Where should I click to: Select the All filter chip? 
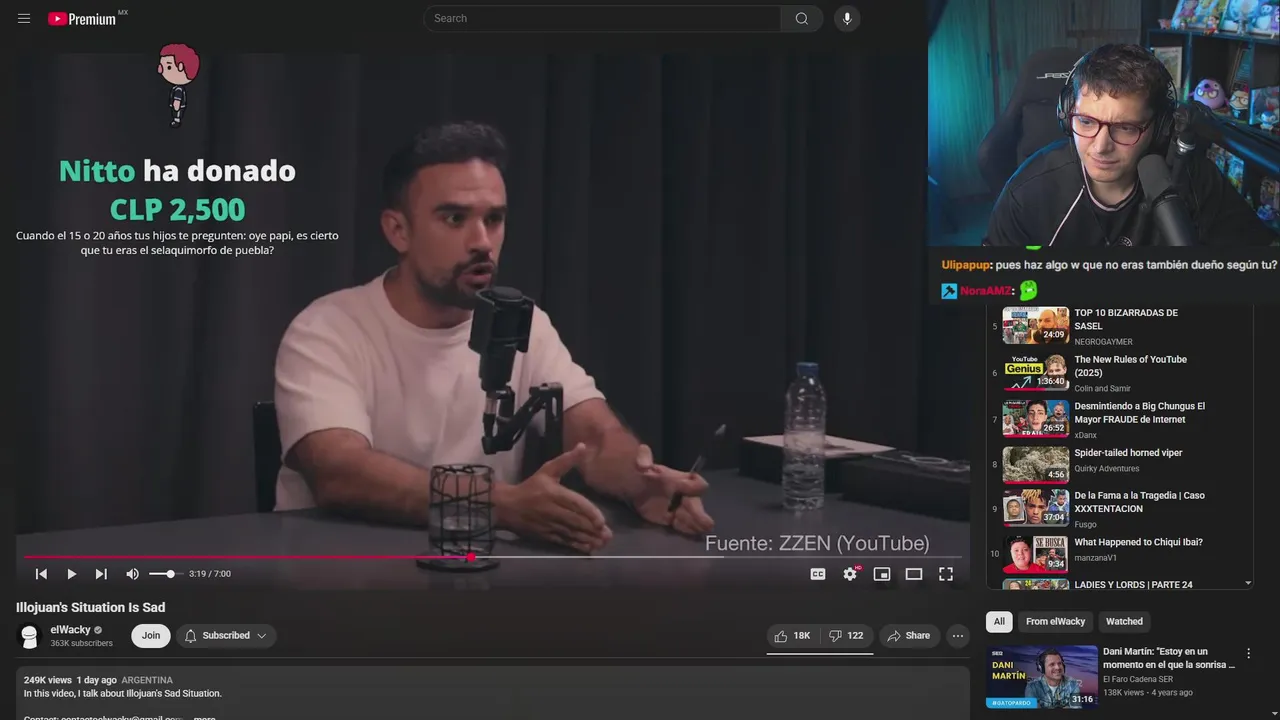pos(999,621)
